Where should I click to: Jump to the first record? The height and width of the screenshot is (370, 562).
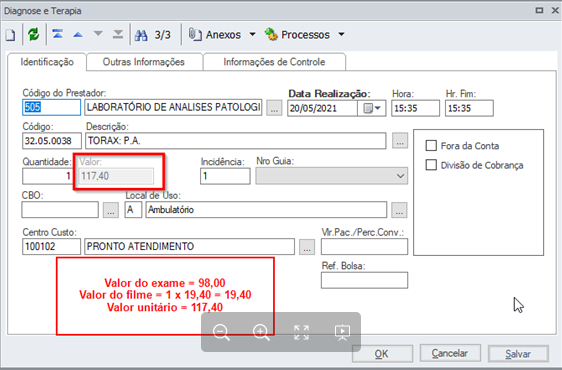click(58, 34)
